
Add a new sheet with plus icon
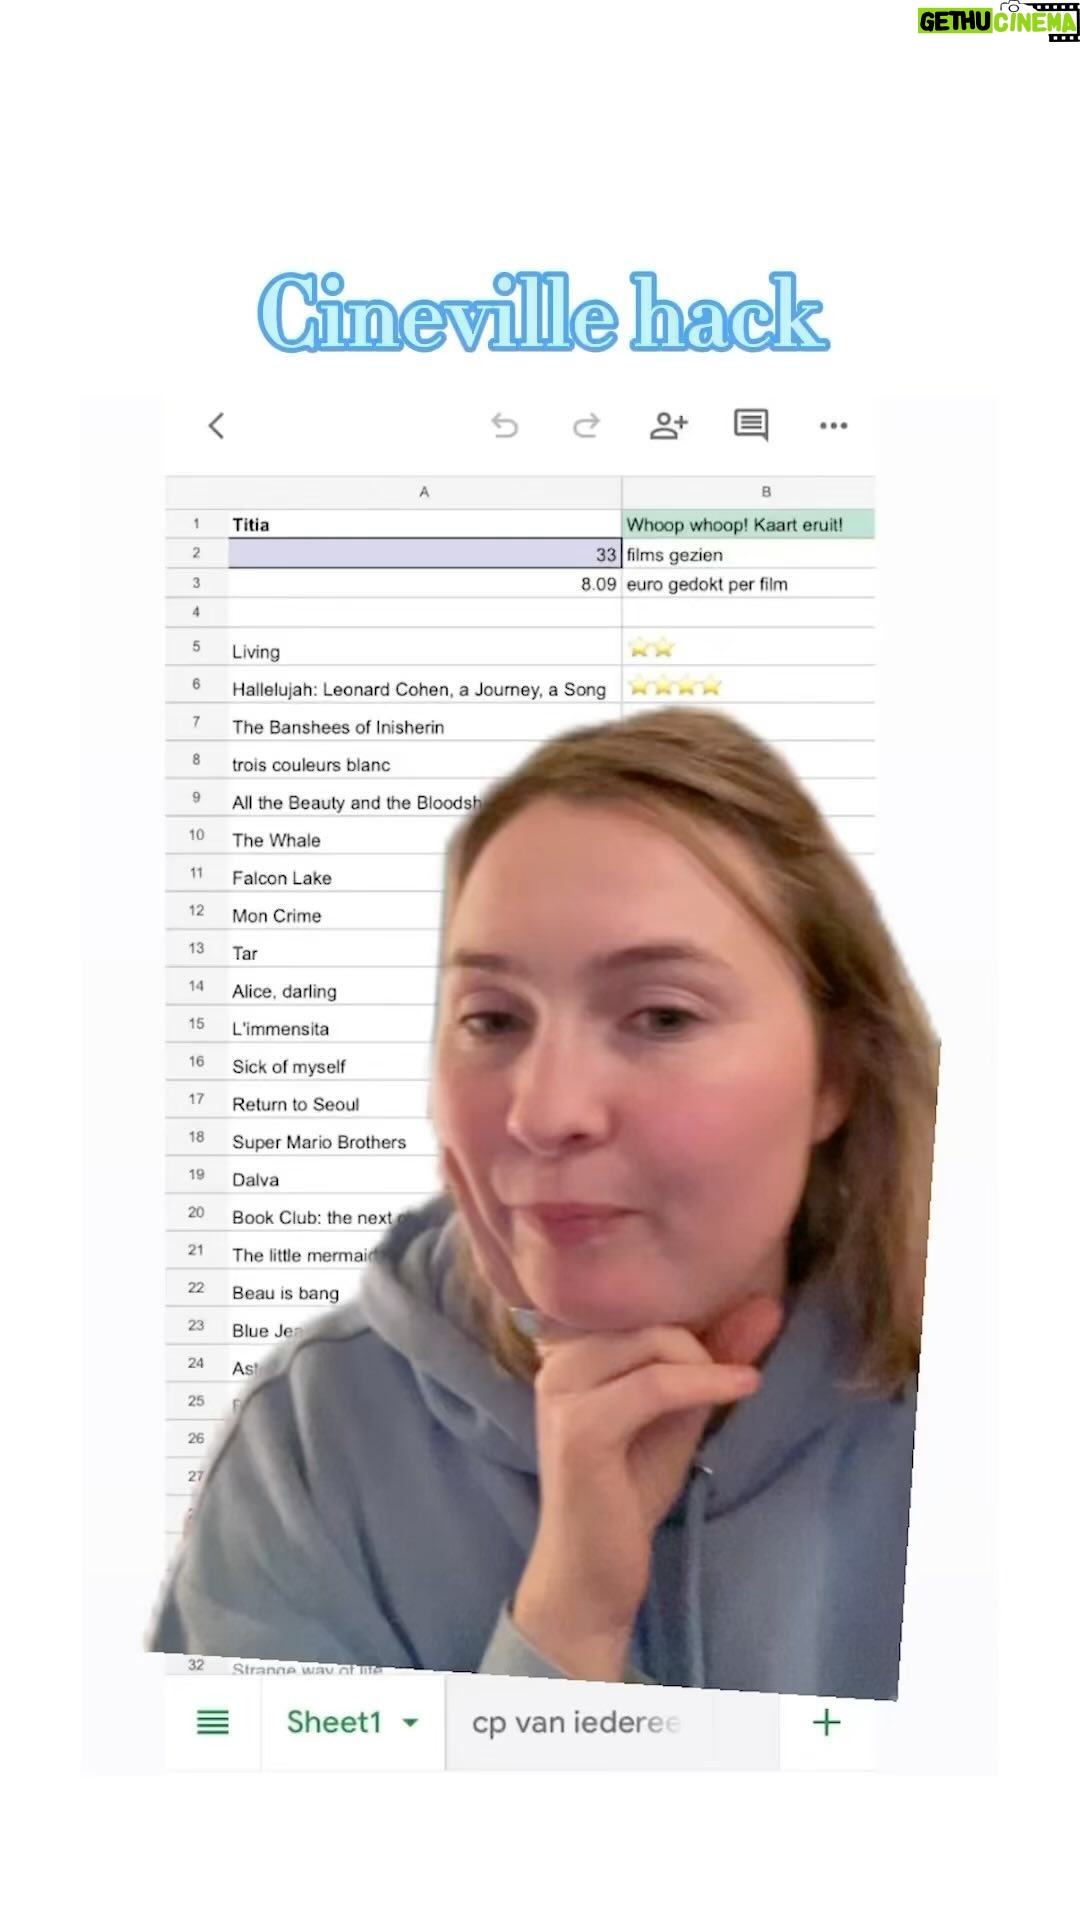(x=826, y=1722)
